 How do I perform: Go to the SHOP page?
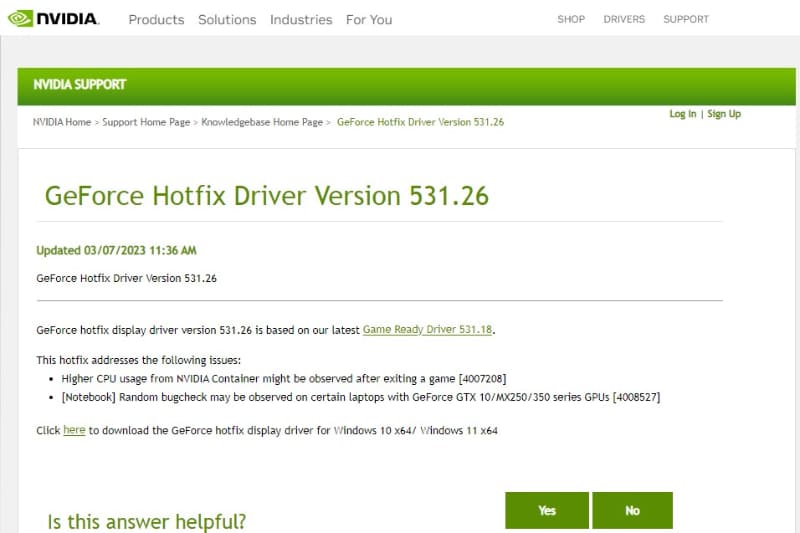[571, 19]
